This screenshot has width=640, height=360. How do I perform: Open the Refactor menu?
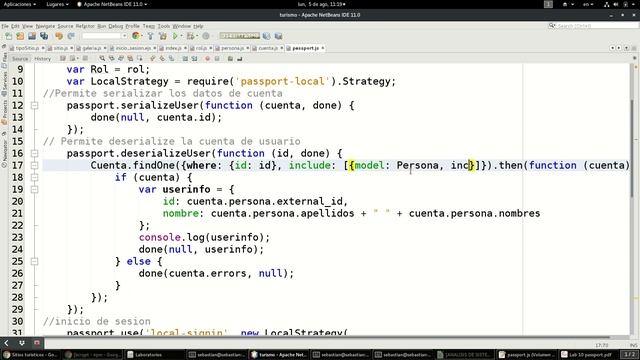[85, 26]
